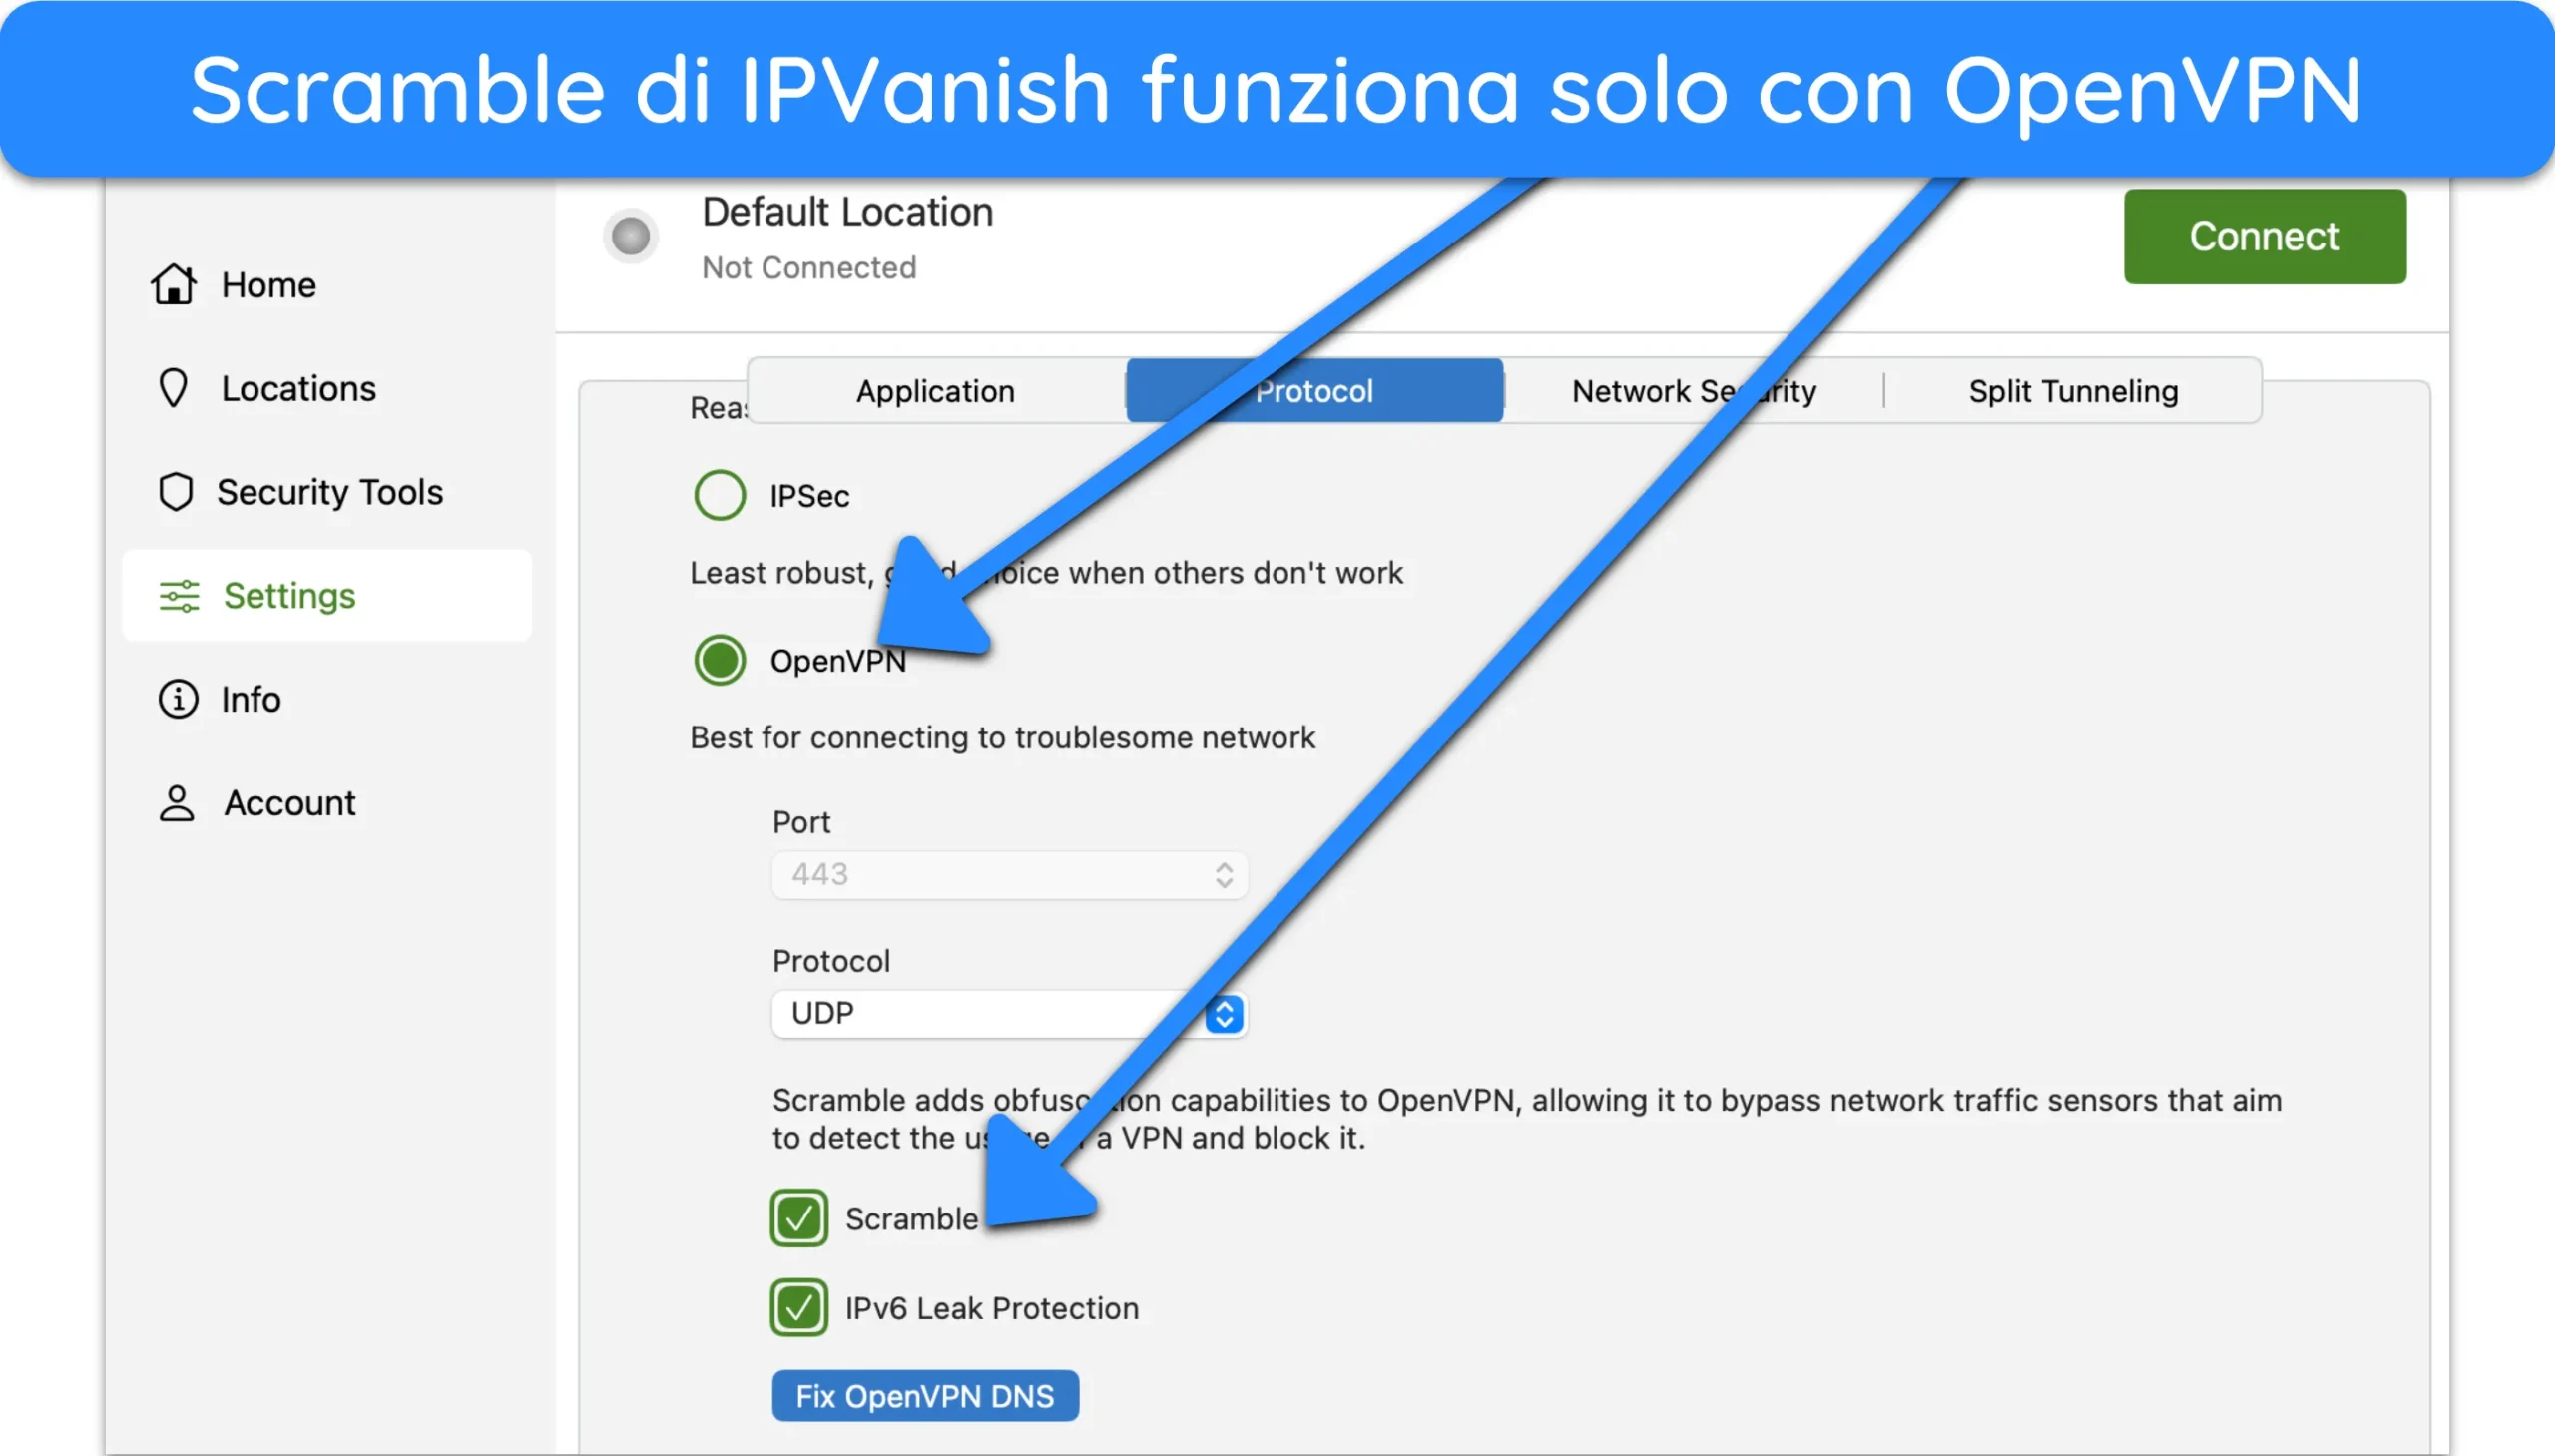Viewport: 2555px width, 1456px height.
Task: Switch to the Network Security tab
Action: point(1694,391)
